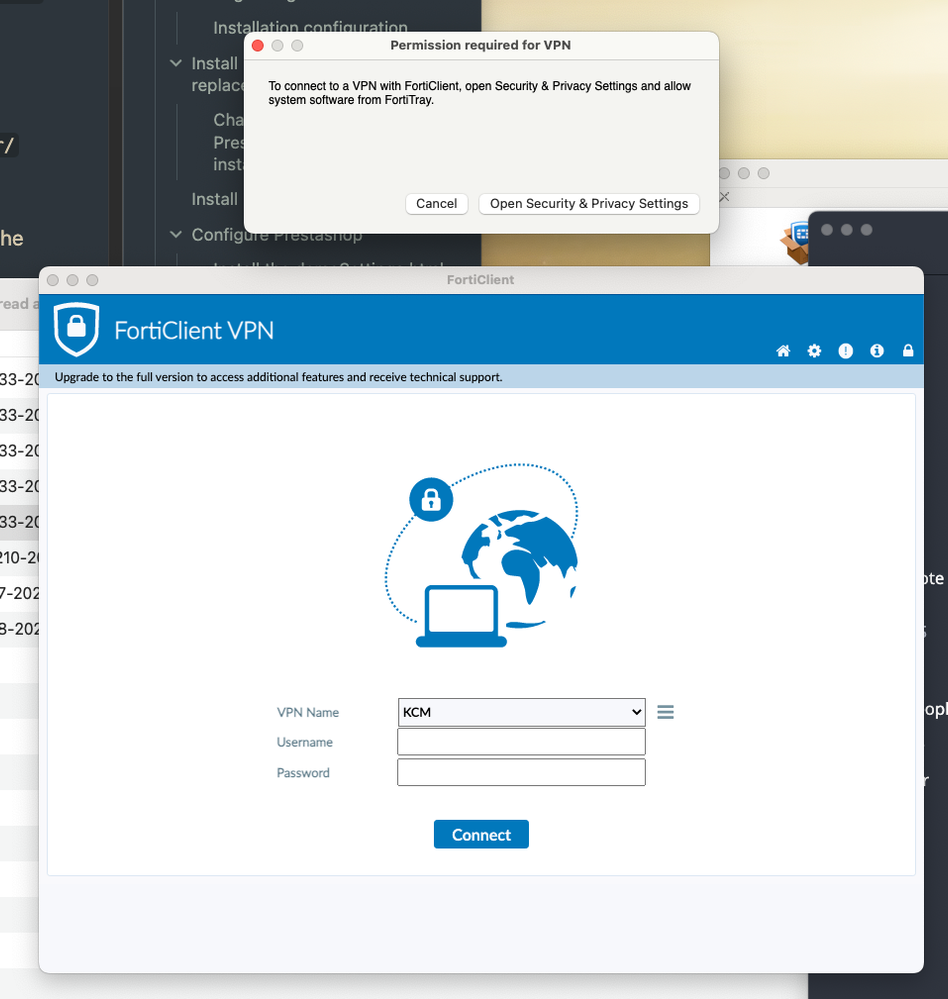The image size is (948, 999).
Task: Click the upgrade to full version banner
Action: [x=278, y=377]
